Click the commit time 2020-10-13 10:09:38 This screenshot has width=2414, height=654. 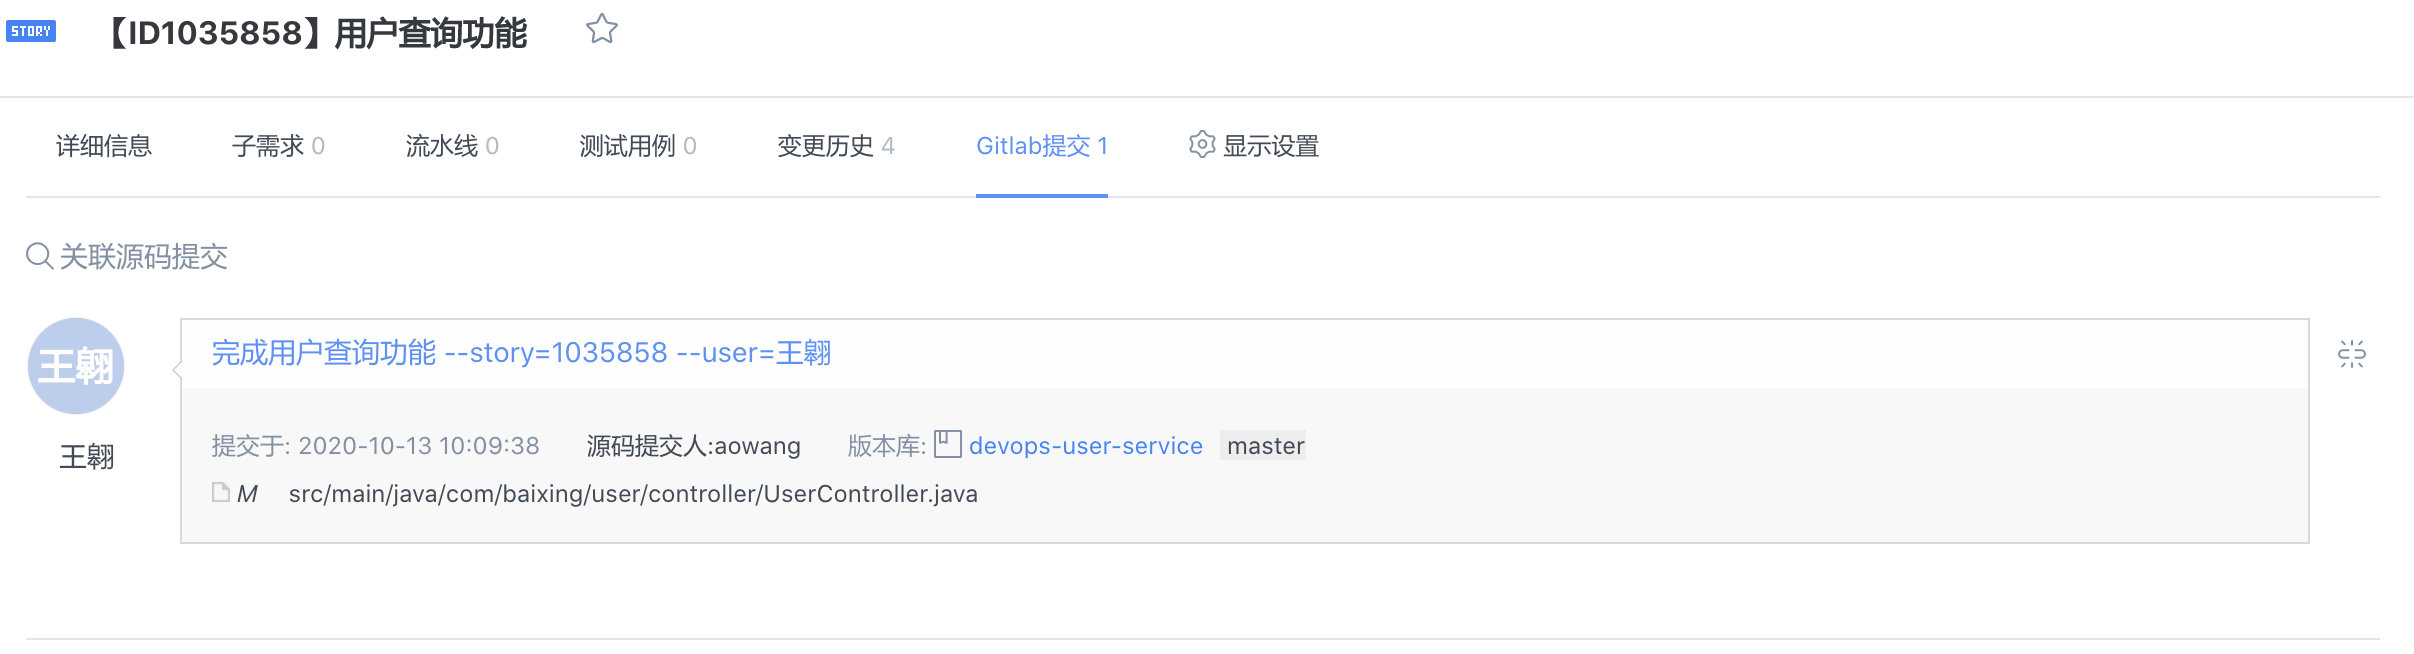point(419,446)
